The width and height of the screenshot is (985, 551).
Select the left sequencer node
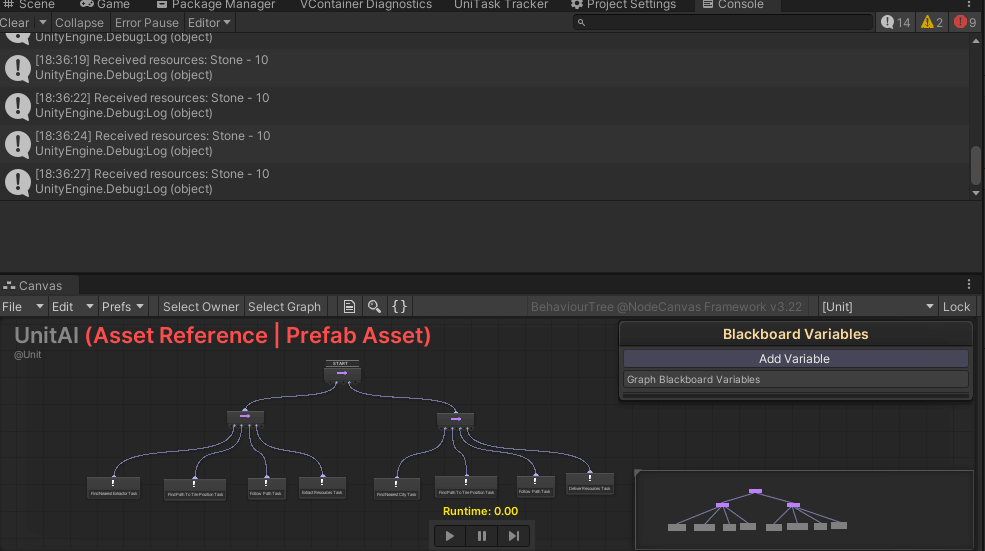(245, 417)
